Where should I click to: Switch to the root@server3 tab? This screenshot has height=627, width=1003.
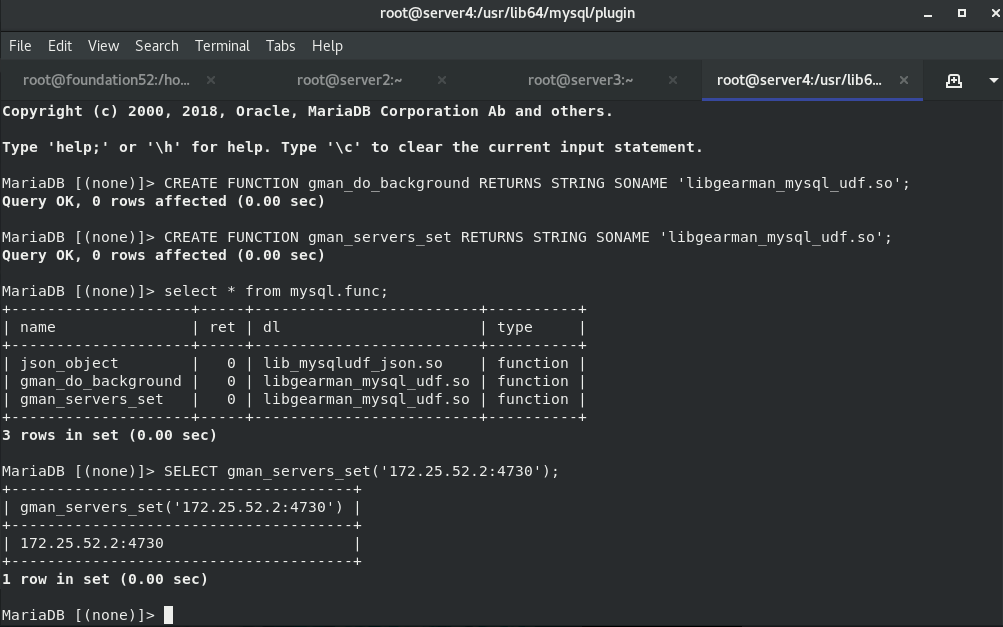[580, 80]
